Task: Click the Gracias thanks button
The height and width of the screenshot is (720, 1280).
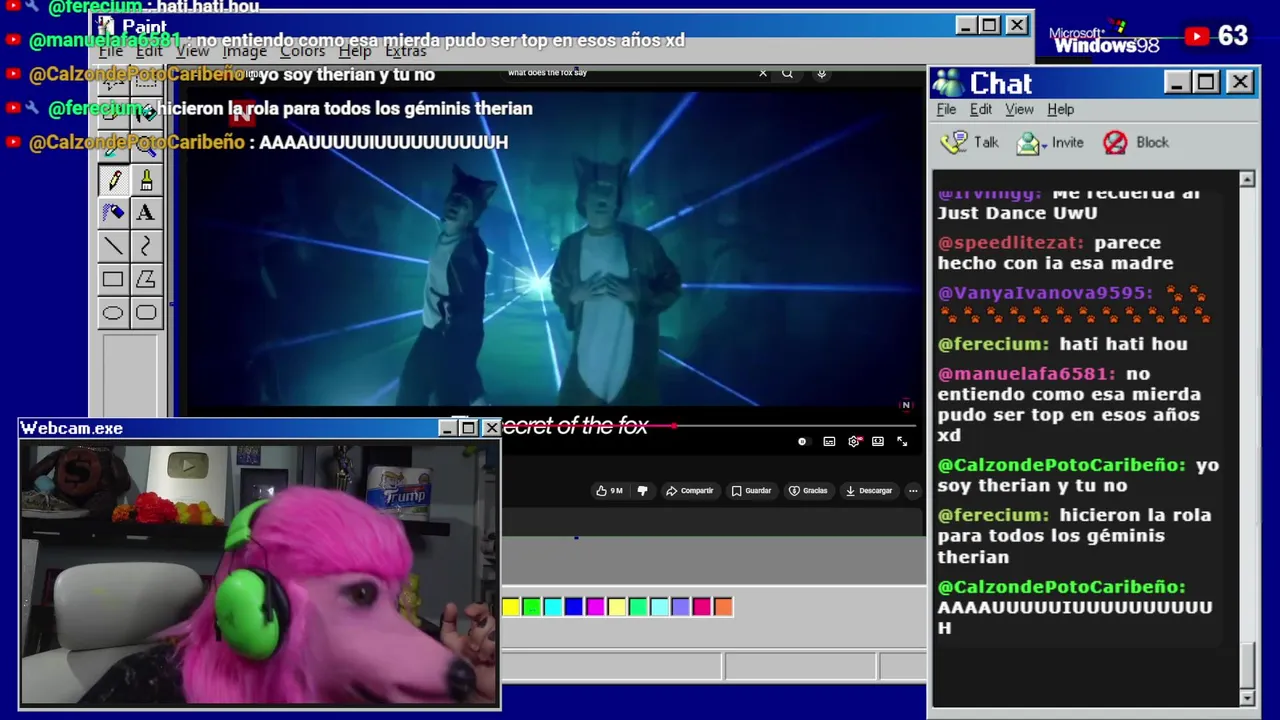Action: click(808, 491)
